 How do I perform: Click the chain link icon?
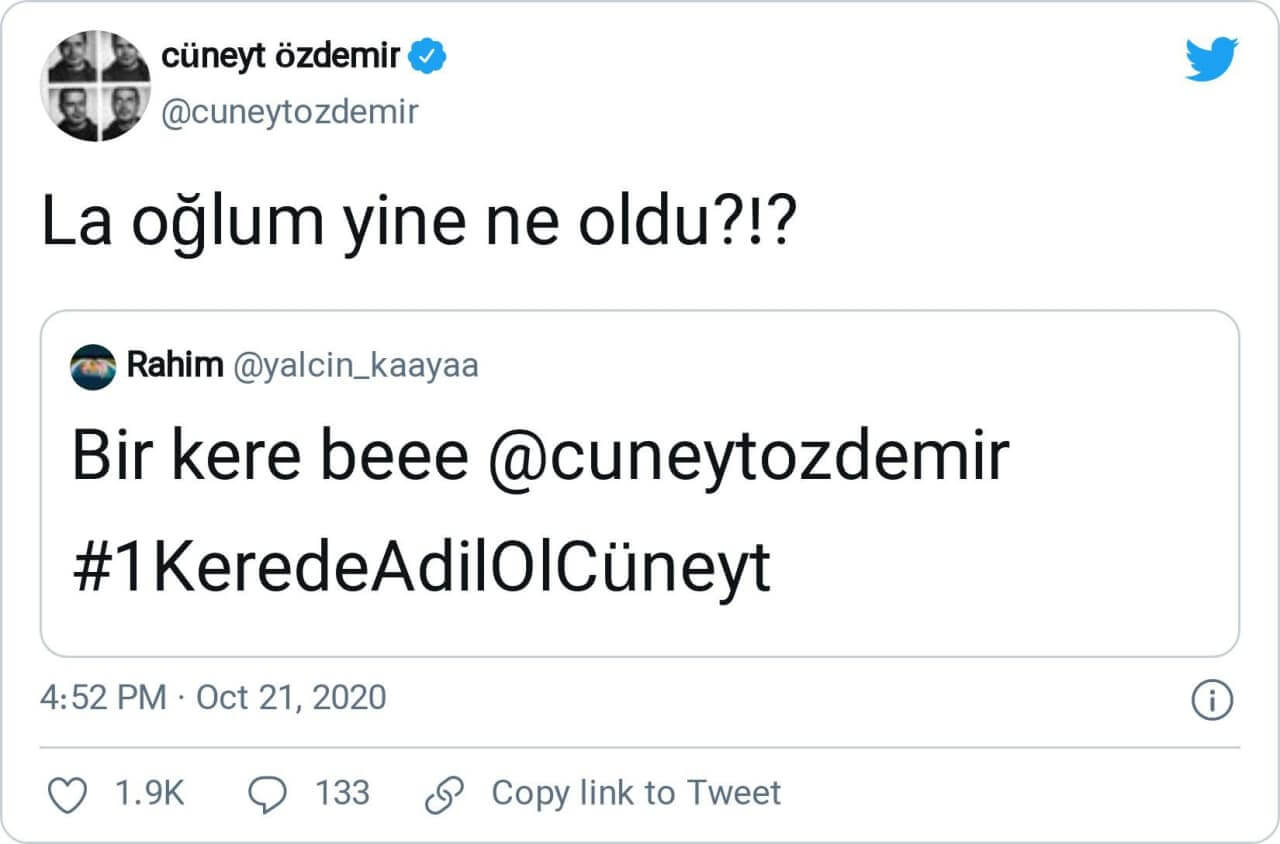(444, 794)
